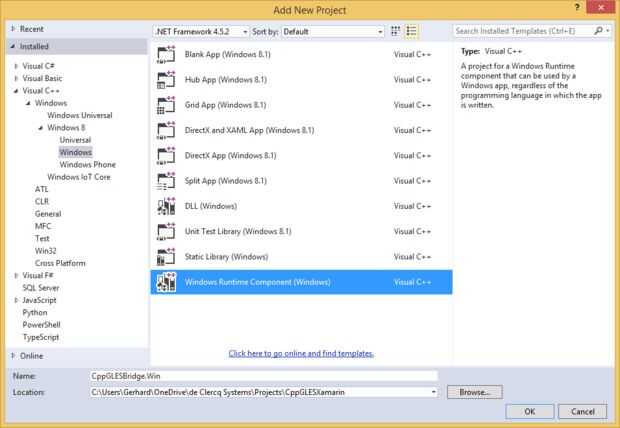Click the Browse button
Image resolution: width=620 pixels, height=428 pixels.
click(474, 392)
